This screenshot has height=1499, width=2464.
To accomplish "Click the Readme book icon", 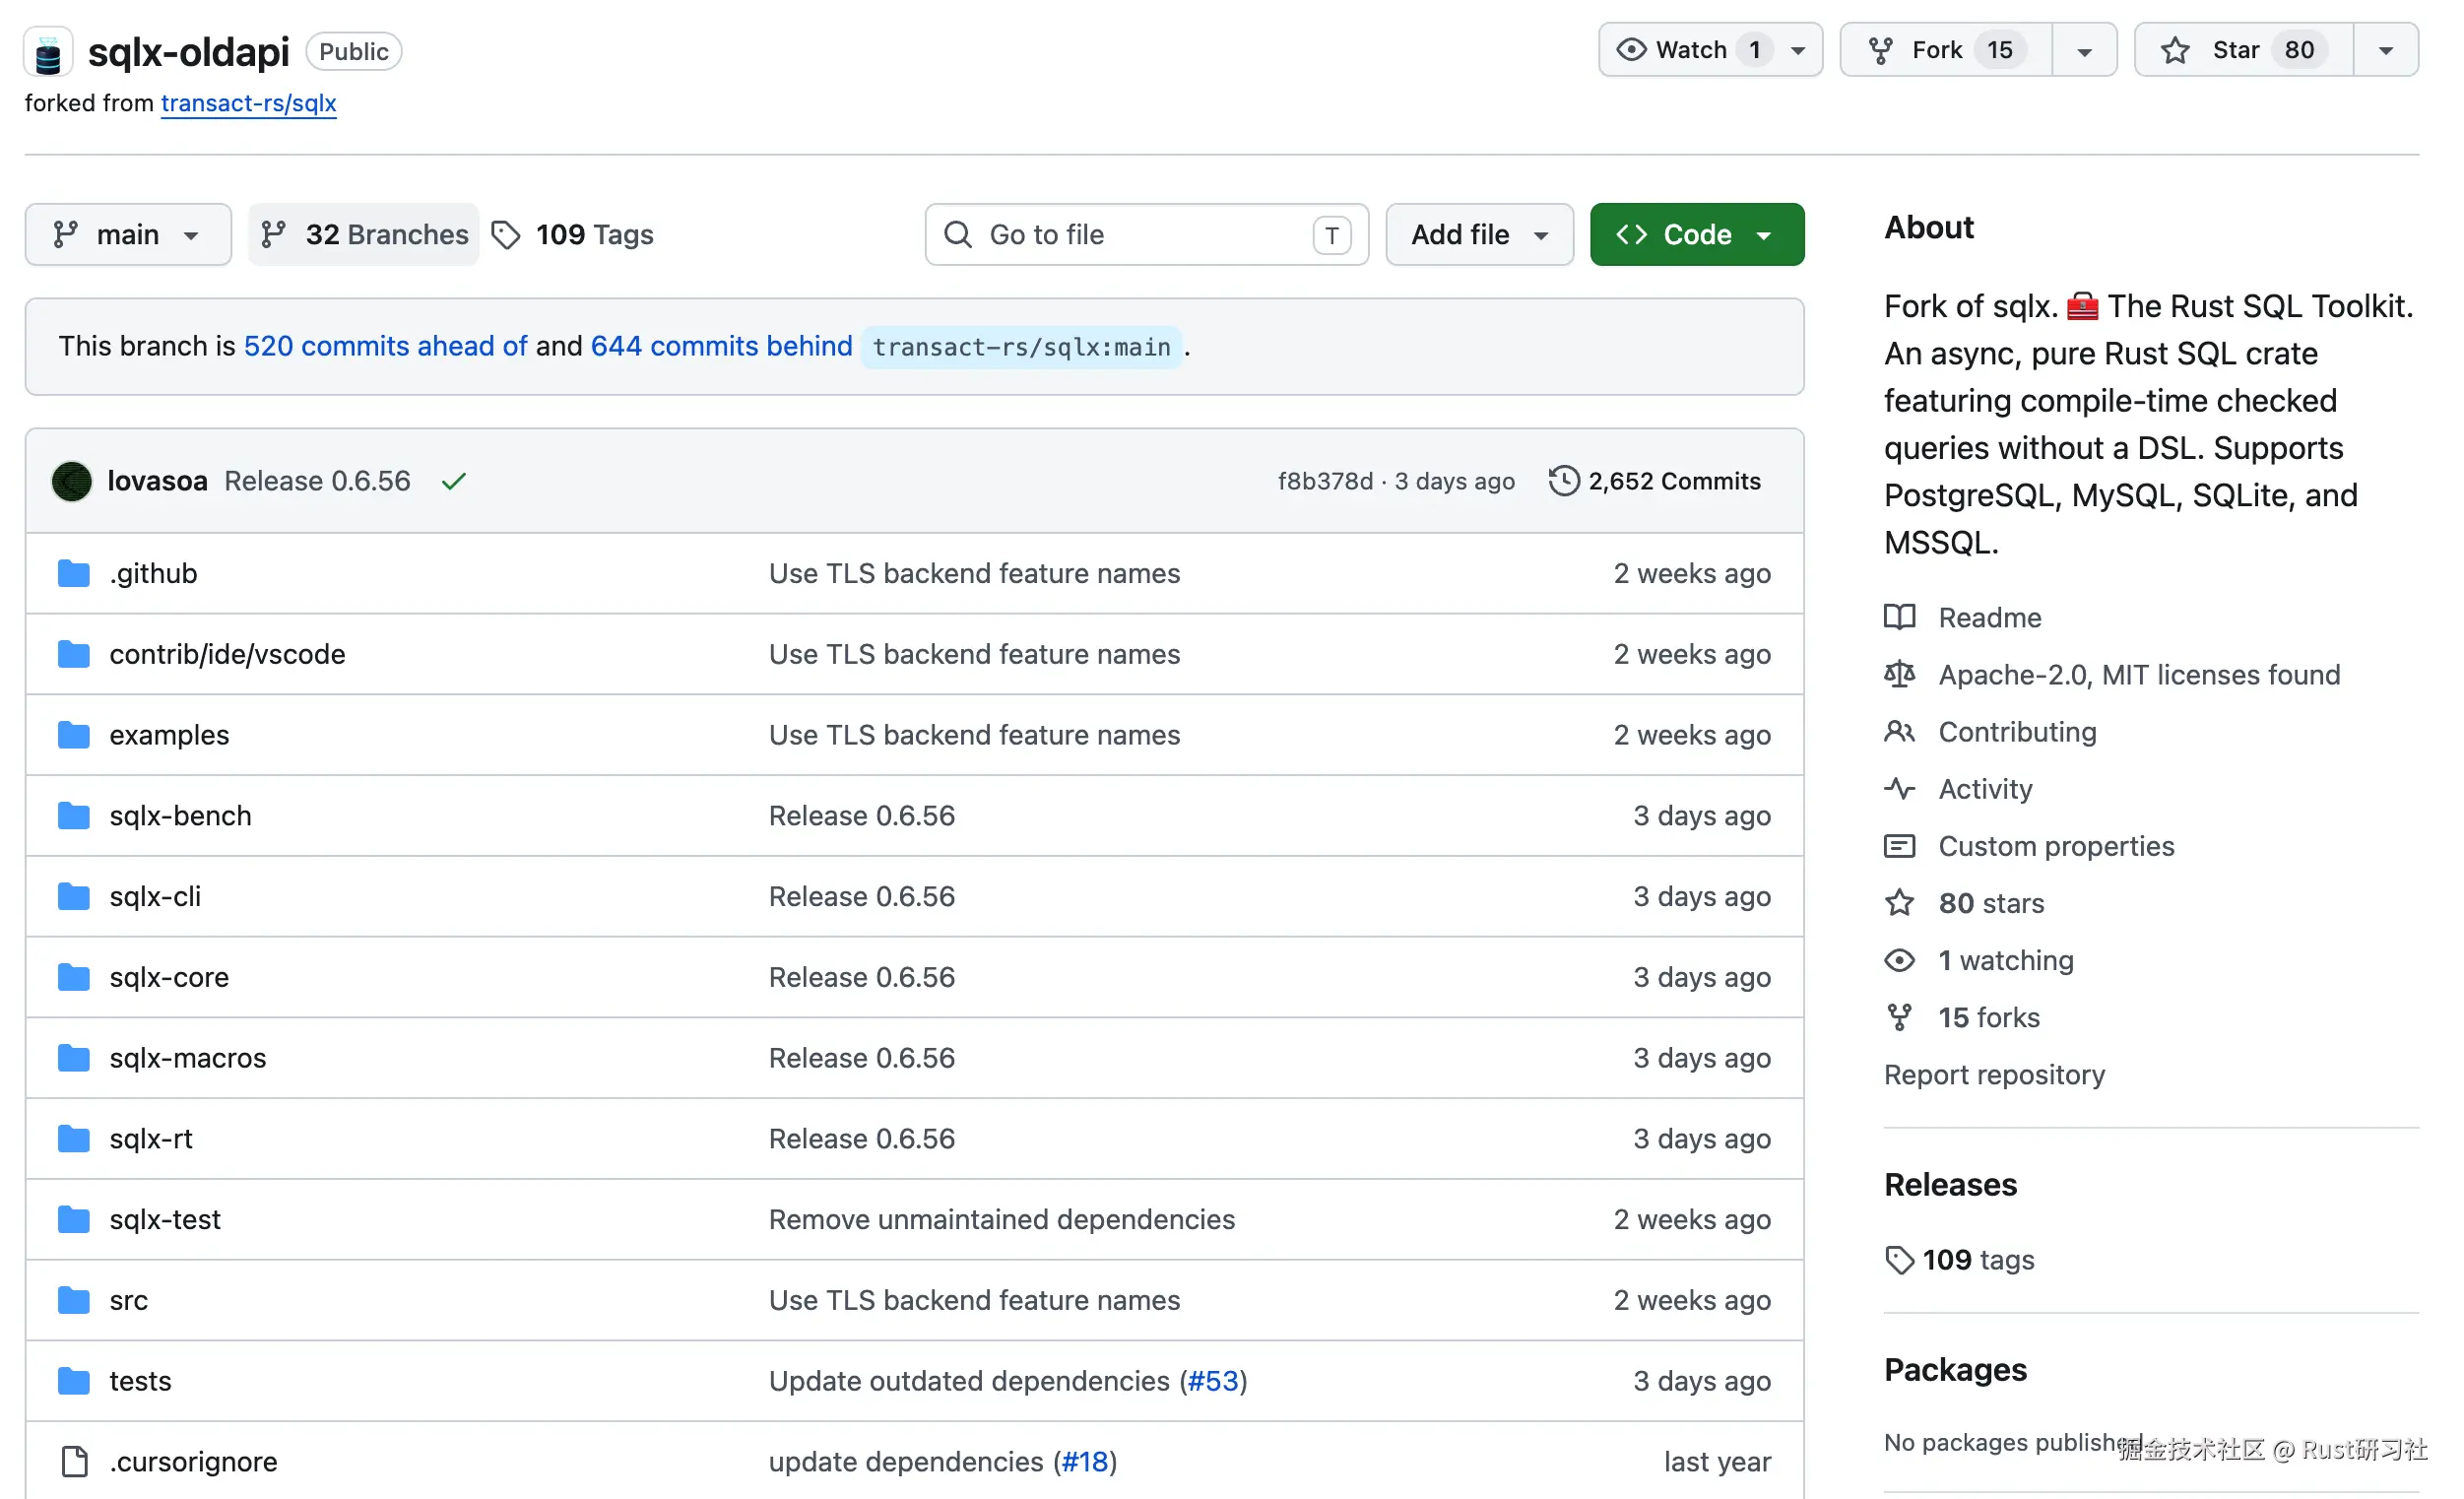I will pos(1902,618).
